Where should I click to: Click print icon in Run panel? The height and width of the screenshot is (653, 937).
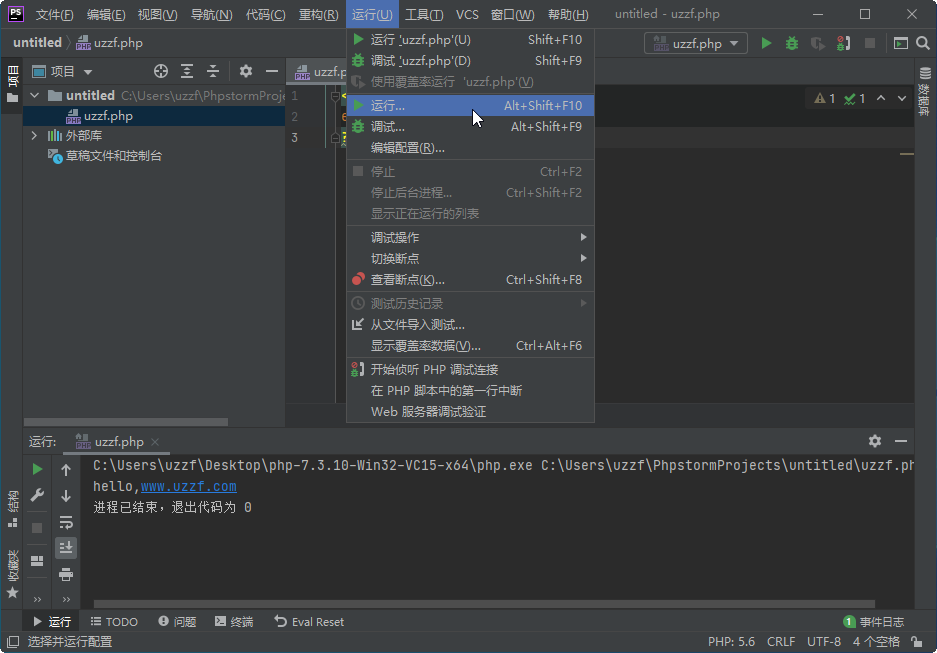pyautogui.click(x=66, y=574)
